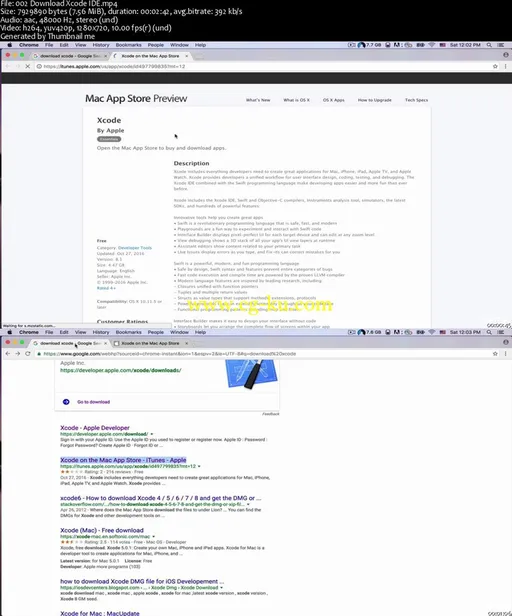Screen dimensions: 512x616
Task: Open the Bookmarks menu in upper menu bar
Action: tap(128, 45)
